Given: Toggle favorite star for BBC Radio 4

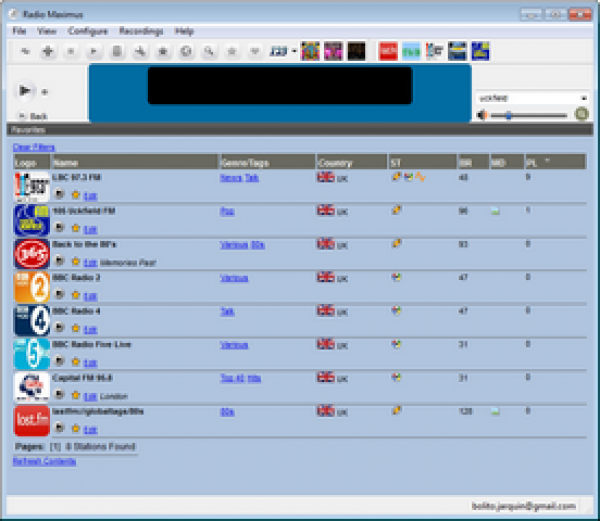Looking at the screenshot, I should click(76, 328).
